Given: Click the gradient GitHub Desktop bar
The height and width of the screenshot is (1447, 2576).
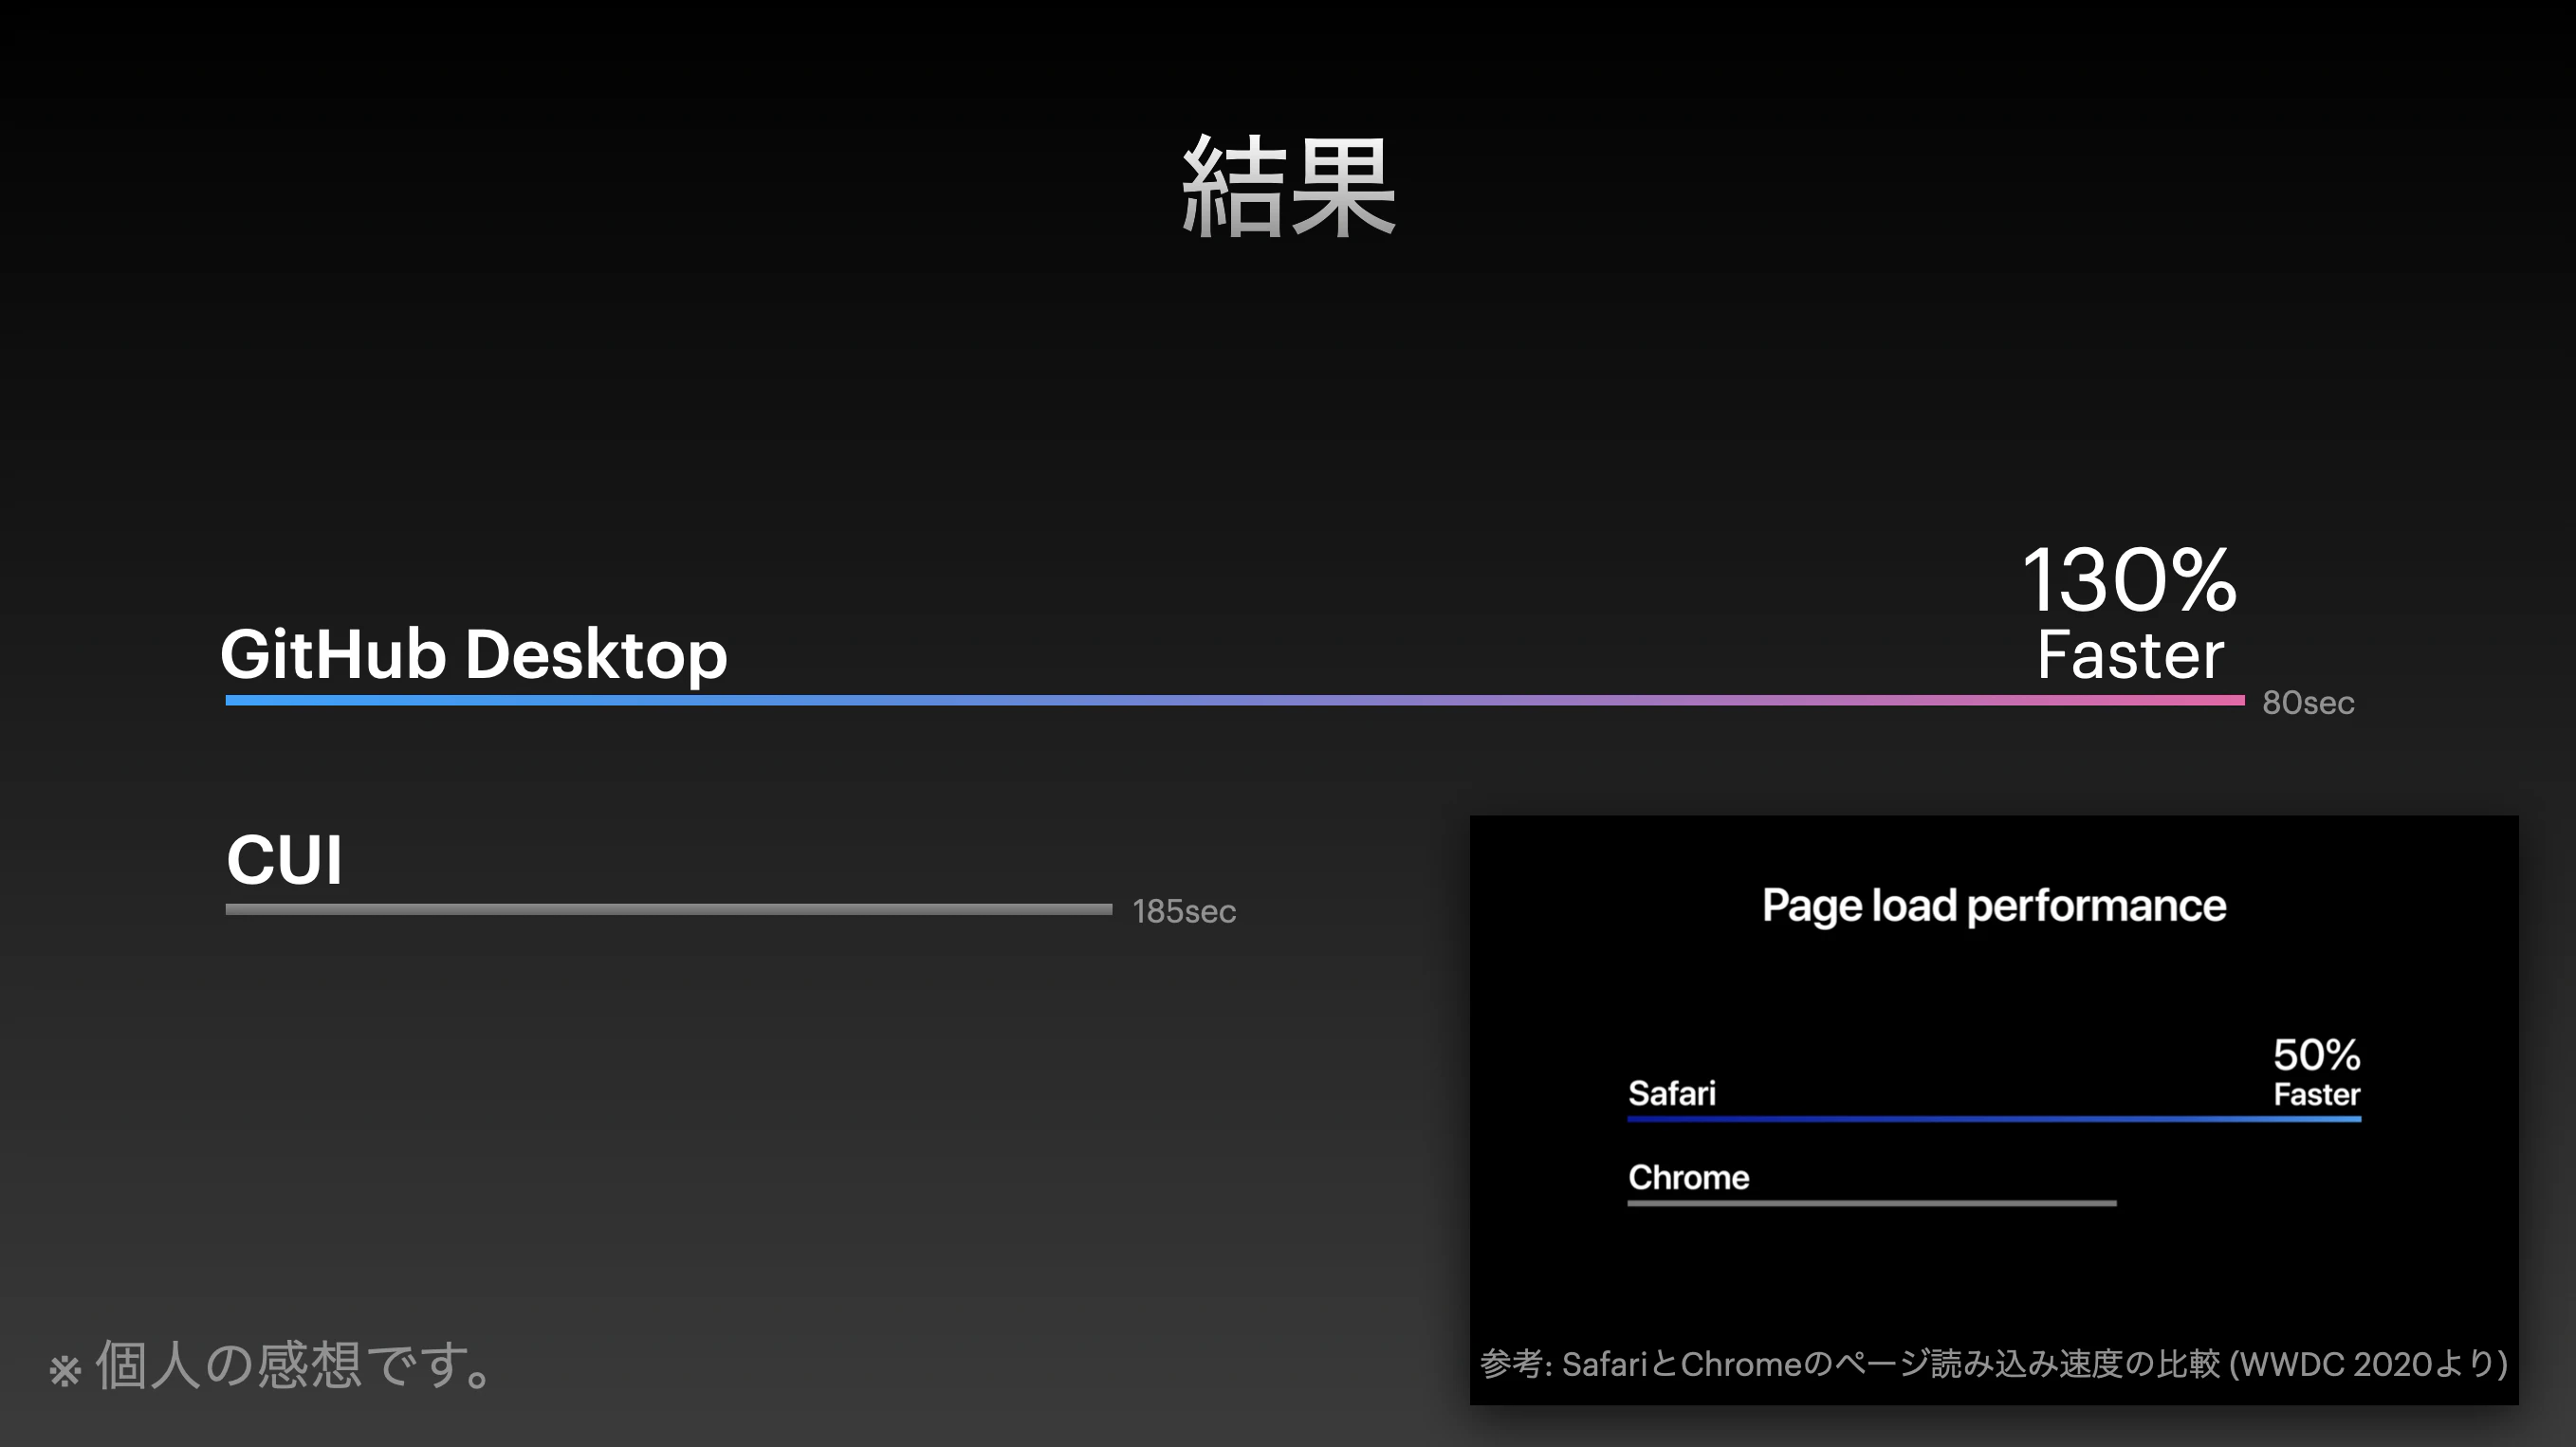Looking at the screenshot, I should click(1235, 700).
